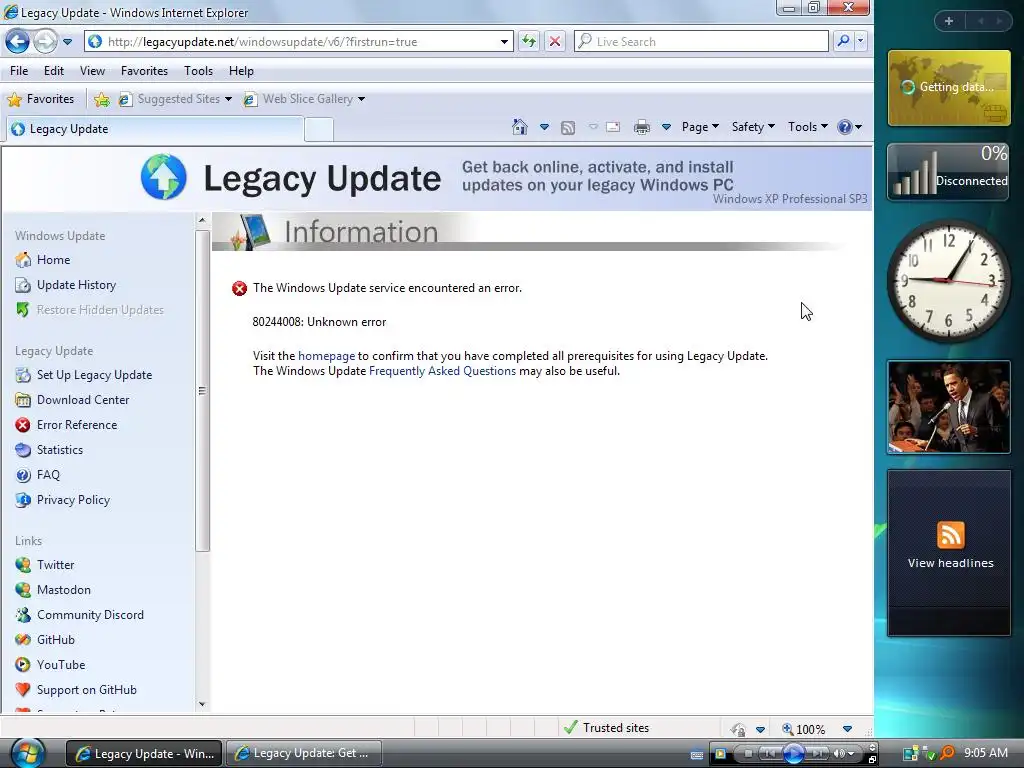Viewport: 1024px width, 768px height.
Task: Expand the Suggested Sites dropdown
Action: (x=228, y=99)
